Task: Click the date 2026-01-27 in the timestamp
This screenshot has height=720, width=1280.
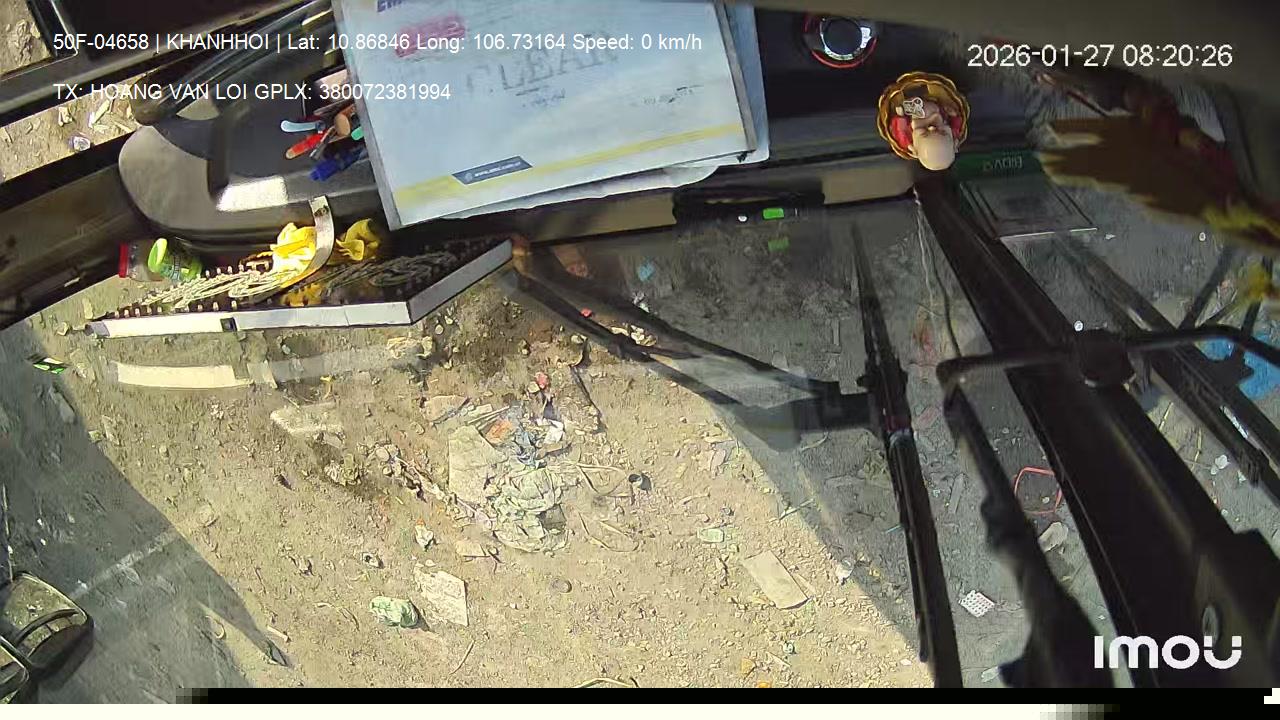Action: [x=1040, y=56]
